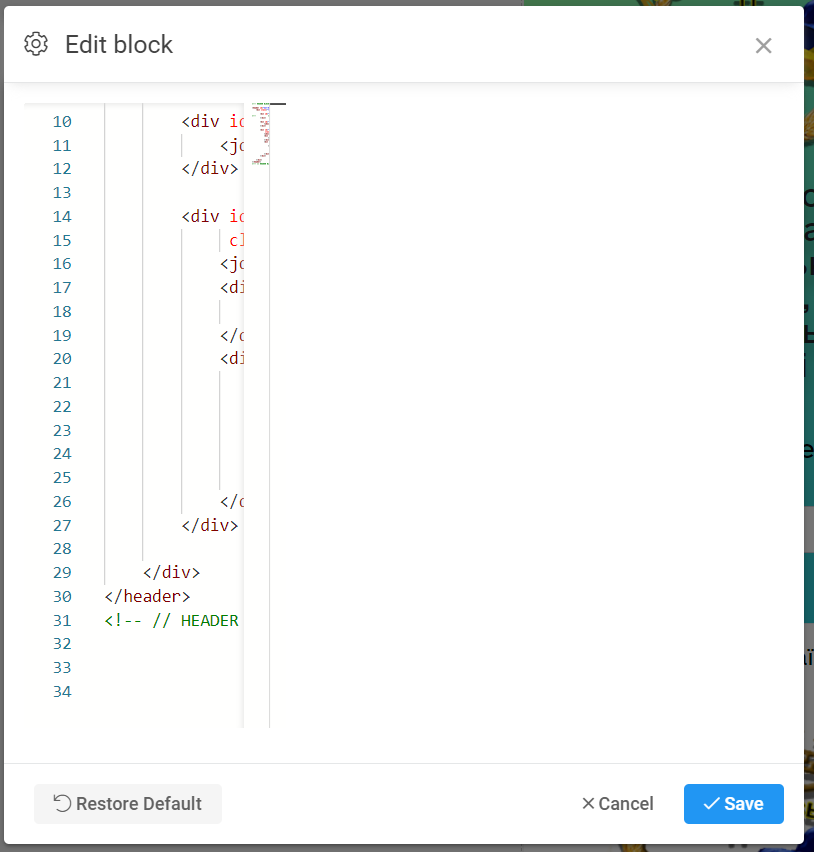Cancel the block edit

click(x=617, y=804)
